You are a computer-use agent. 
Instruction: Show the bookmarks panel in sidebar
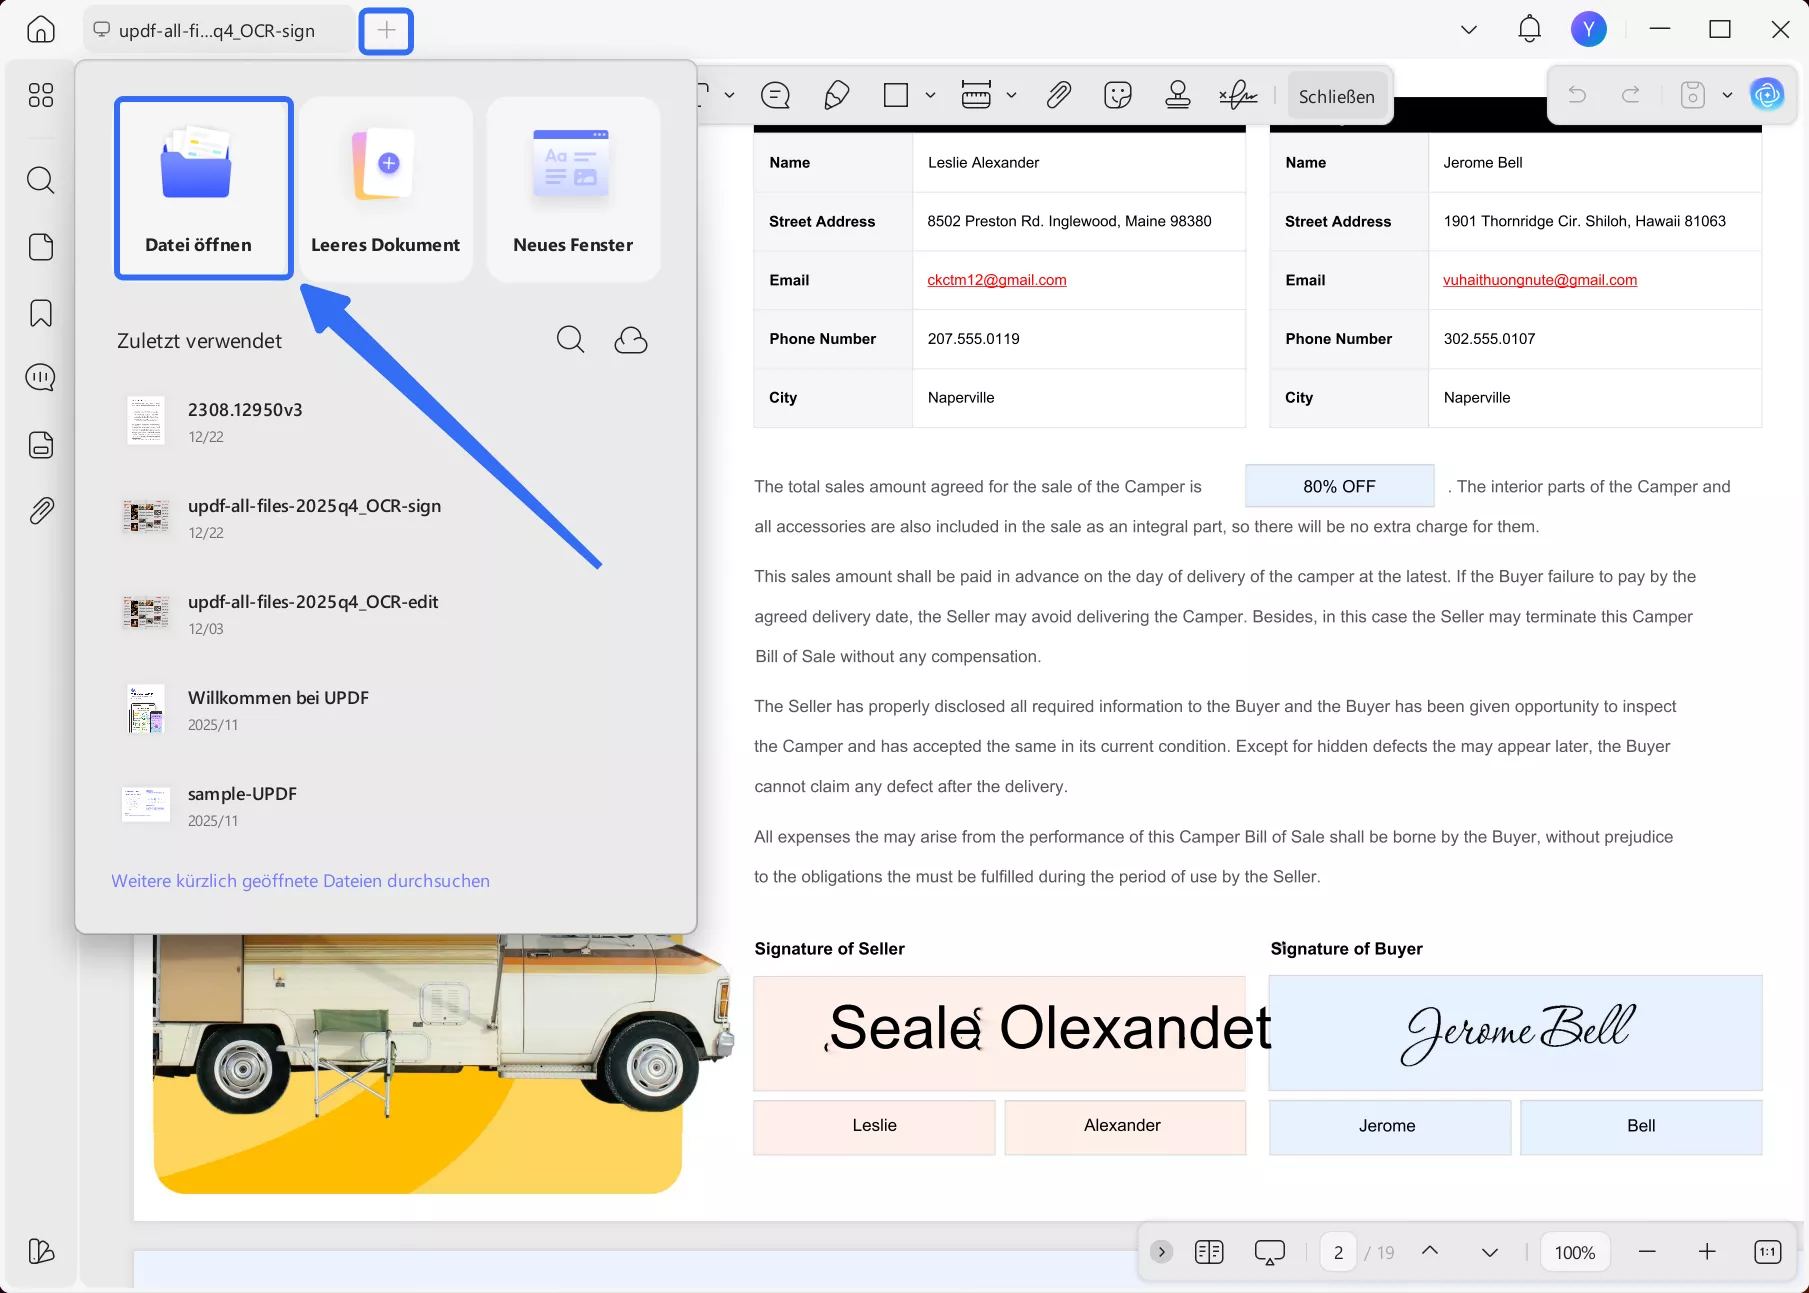pyautogui.click(x=41, y=313)
